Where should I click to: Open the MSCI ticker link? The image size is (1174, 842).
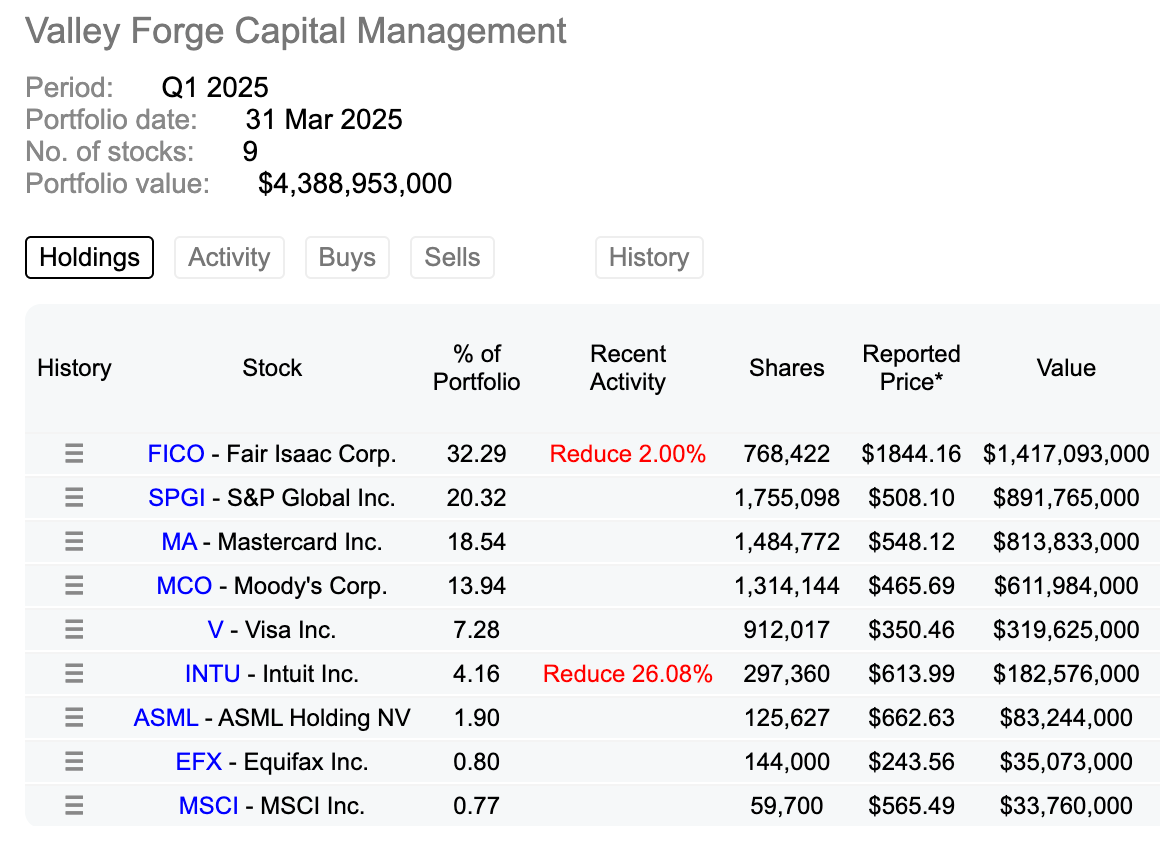[208, 805]
